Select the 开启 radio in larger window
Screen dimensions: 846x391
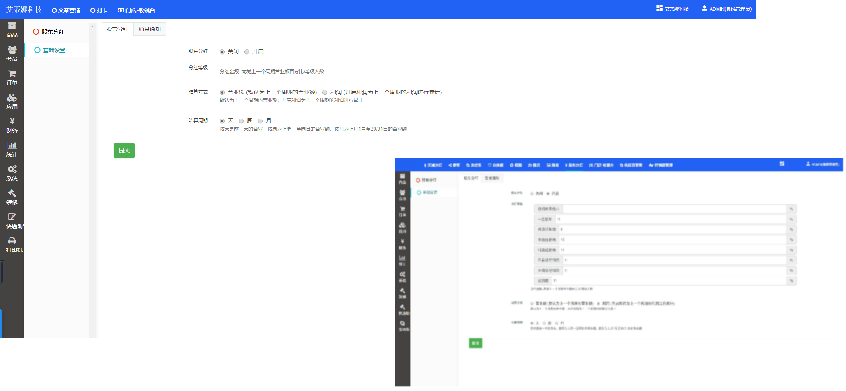click(x=247, y=52)
